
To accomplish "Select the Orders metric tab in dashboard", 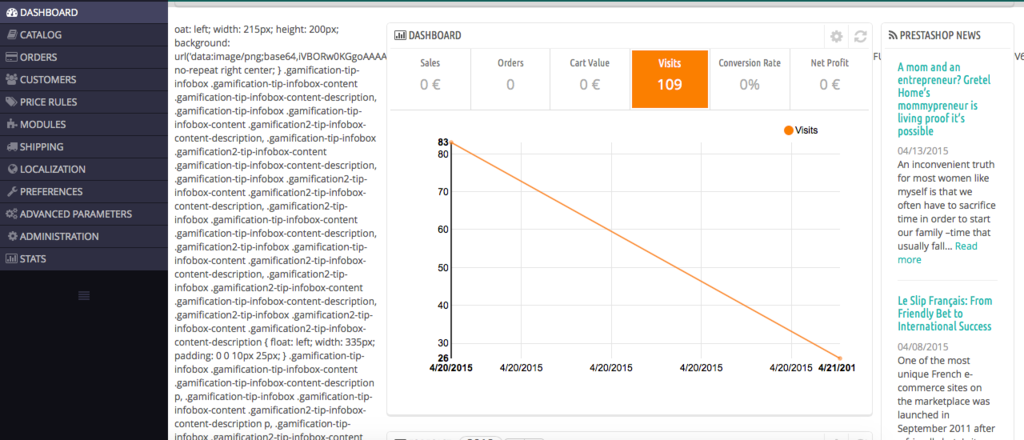I will click(510, 79).
